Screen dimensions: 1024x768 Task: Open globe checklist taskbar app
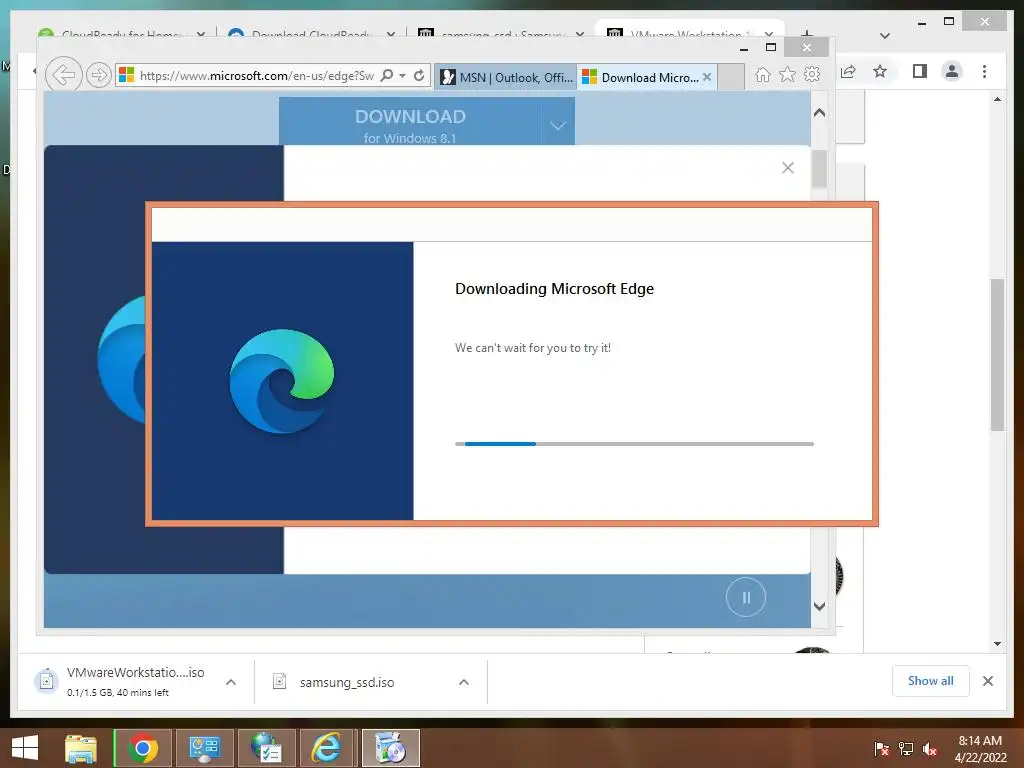[266, 748]
